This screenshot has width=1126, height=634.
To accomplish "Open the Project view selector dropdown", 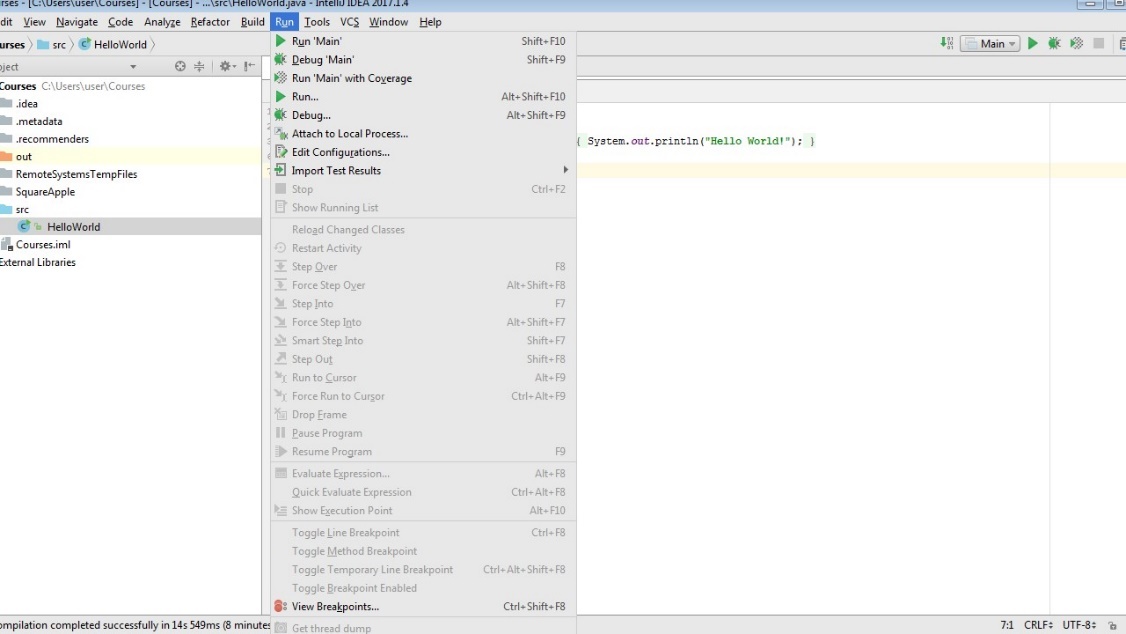I will [134, 67].
